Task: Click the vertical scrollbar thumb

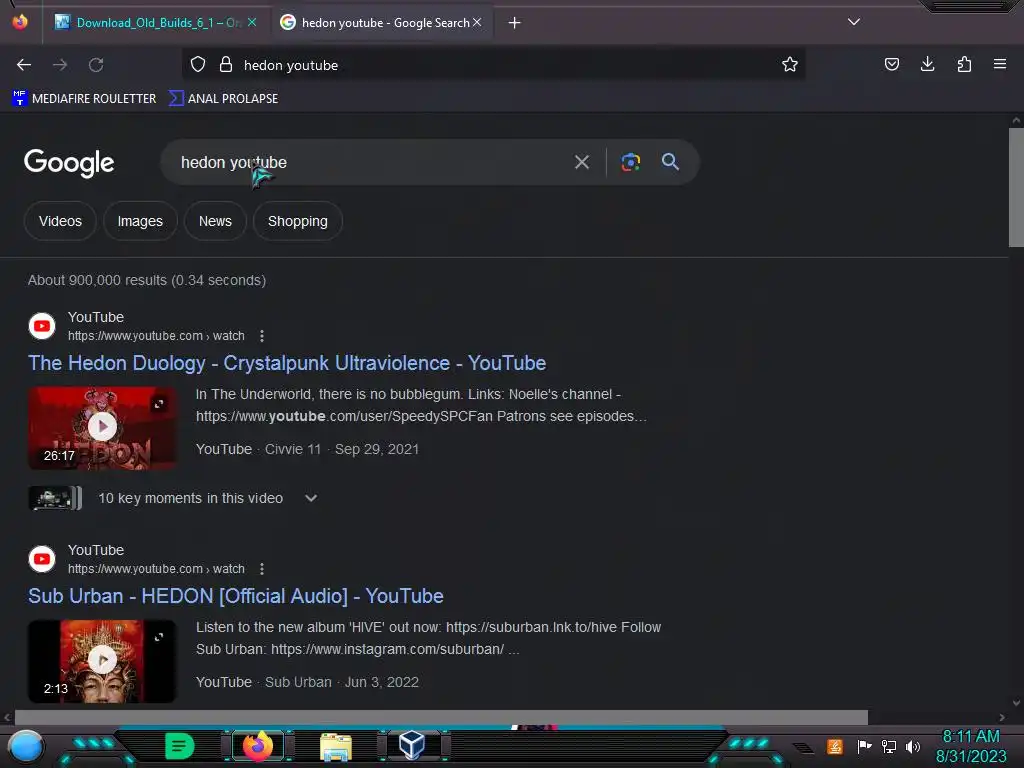Action: (1016, 187)
